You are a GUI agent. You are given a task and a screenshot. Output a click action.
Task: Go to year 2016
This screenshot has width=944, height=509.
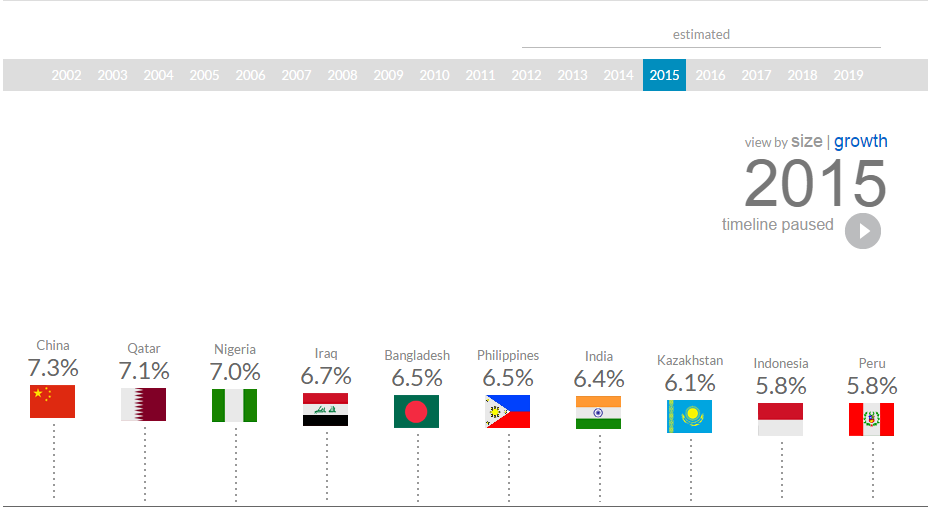tap(710, 75)
